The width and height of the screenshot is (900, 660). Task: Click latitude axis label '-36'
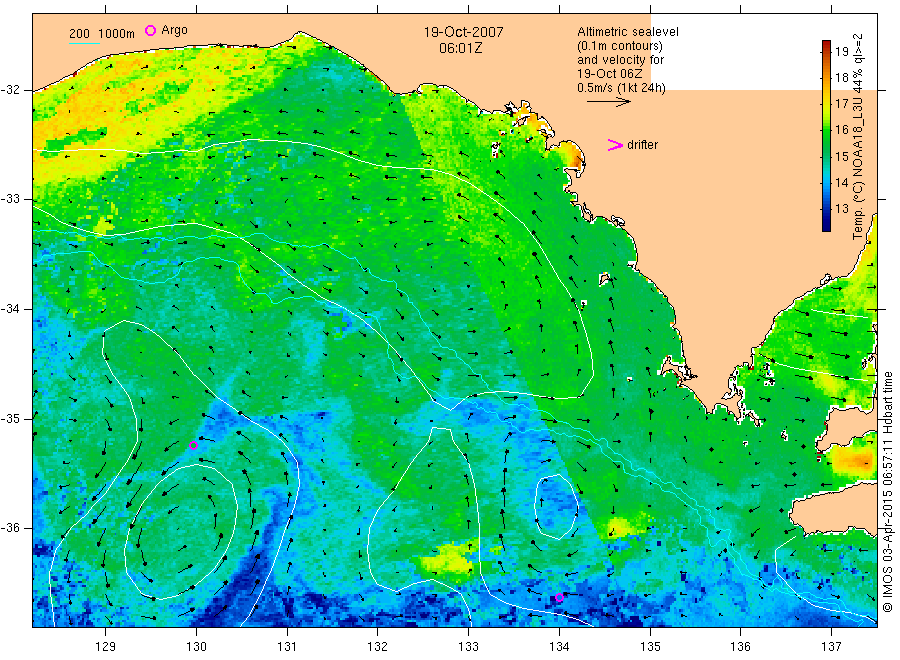[10, 528]
